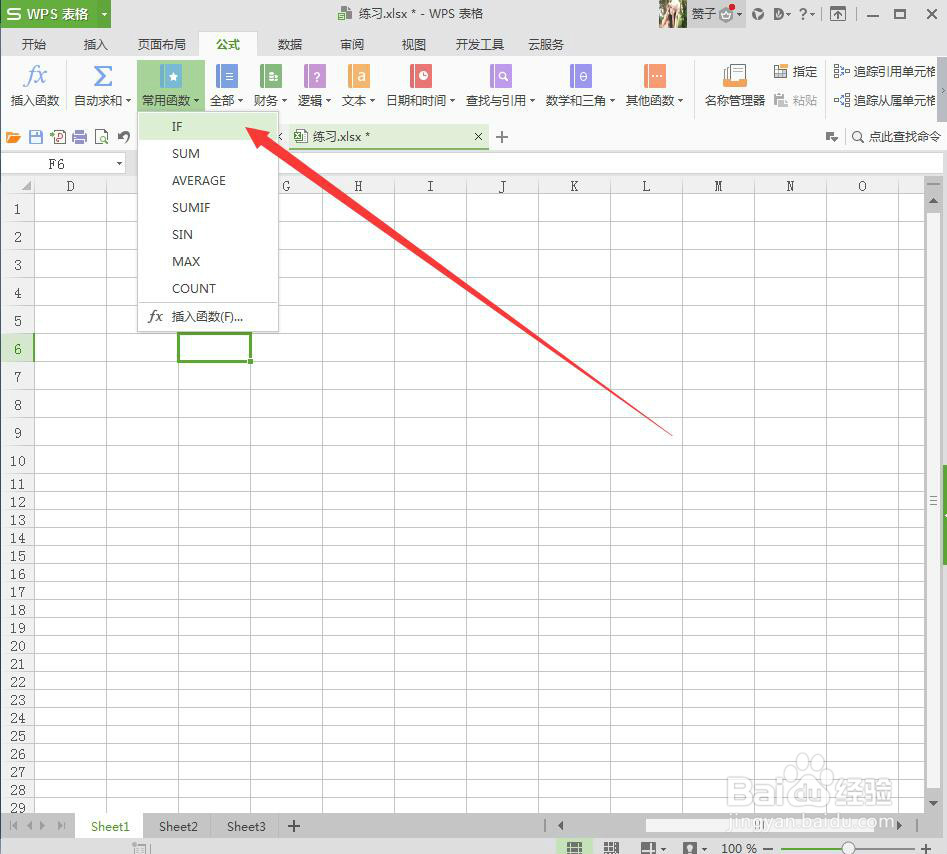This screenshot has height=854, width=947.
Task: Click 追踪引用单元格 icon
Action: pos(841,71)
